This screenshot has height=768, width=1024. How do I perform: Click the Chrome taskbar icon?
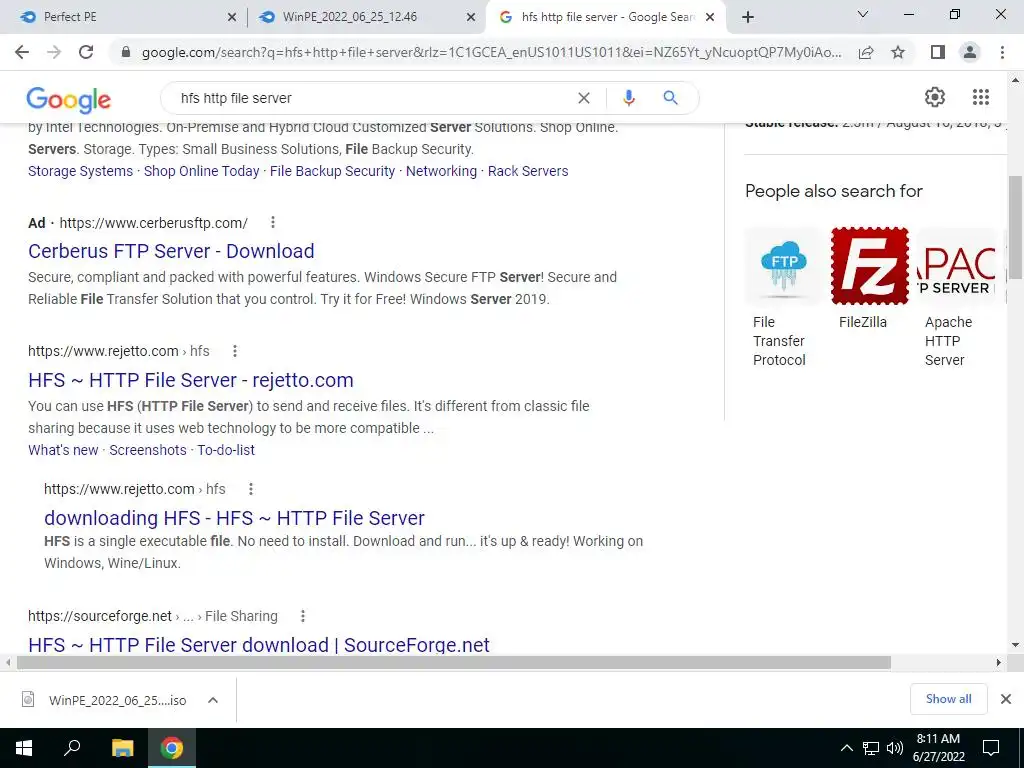coord(172,748)
